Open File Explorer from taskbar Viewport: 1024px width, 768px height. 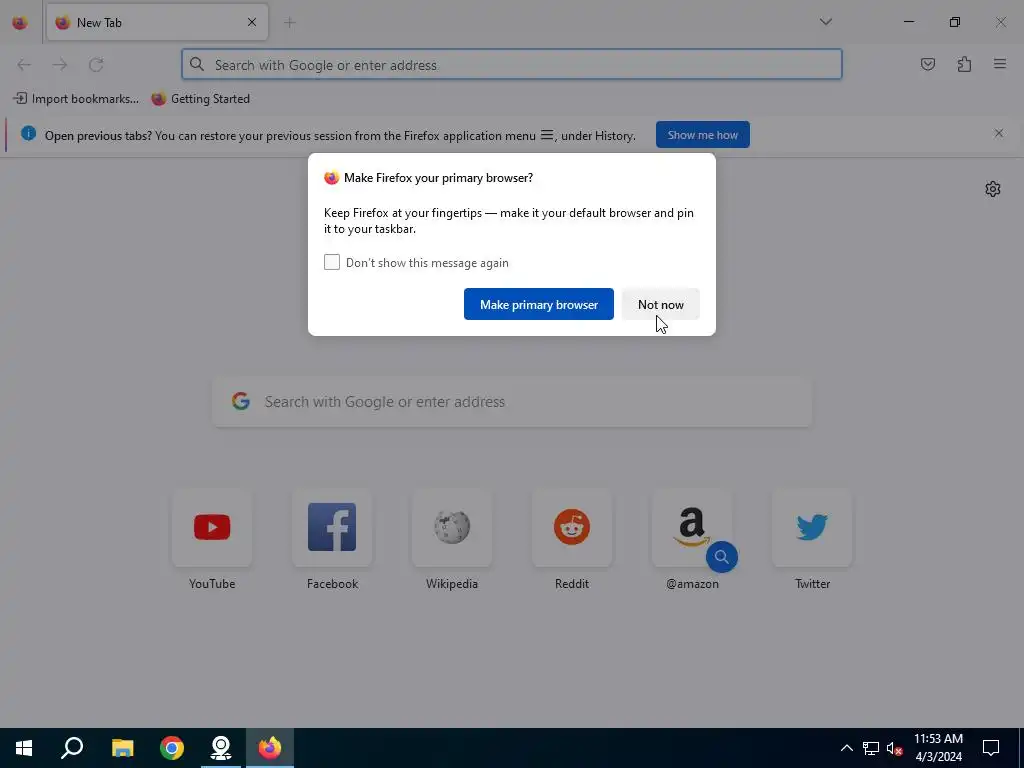pos(122,748)
